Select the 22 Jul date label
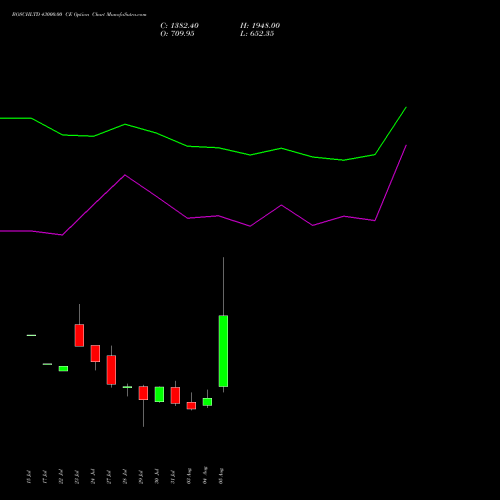 click(x=61, y=477)
